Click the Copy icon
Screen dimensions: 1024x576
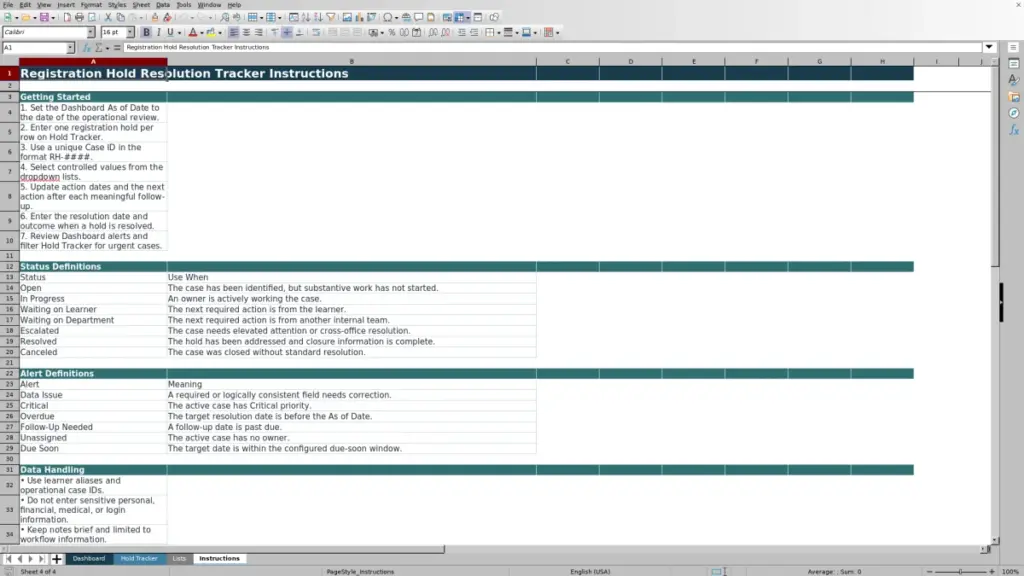tap(120, 18)
